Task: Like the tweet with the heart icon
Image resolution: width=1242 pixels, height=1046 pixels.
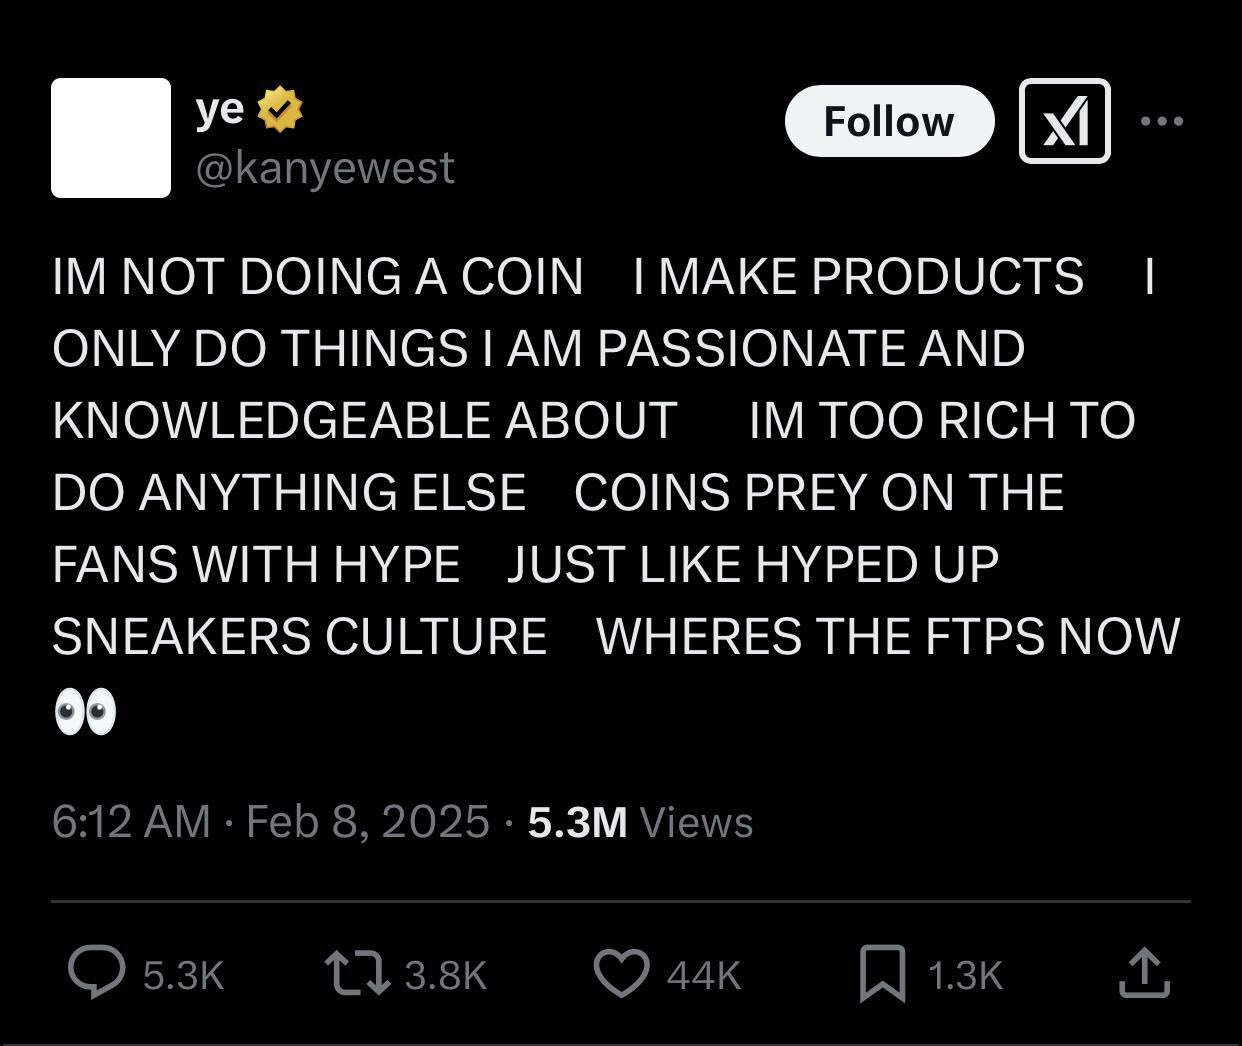Action: (x=621, y=973)
